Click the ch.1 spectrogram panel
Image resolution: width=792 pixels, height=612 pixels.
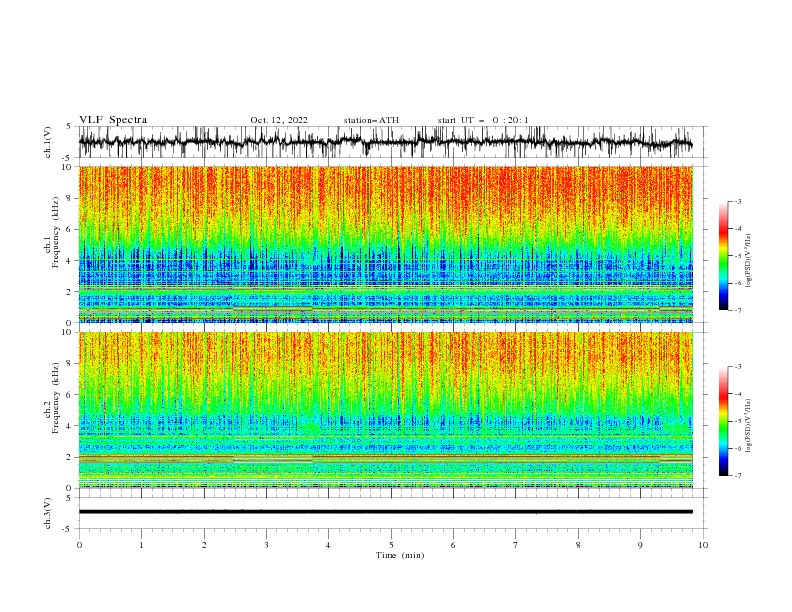click(385, 244)
